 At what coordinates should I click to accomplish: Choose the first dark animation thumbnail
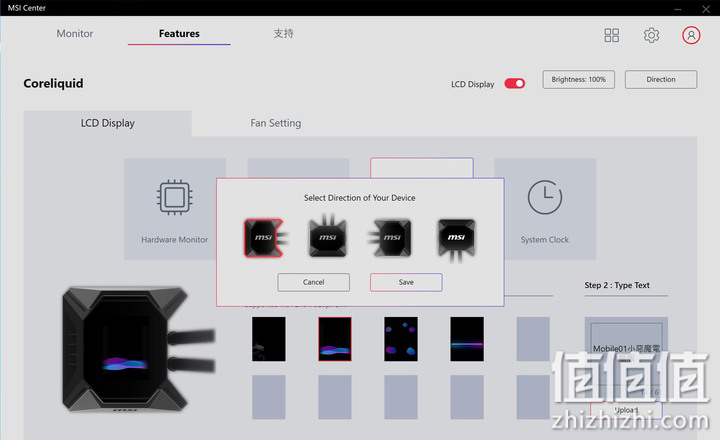point(269,339)
